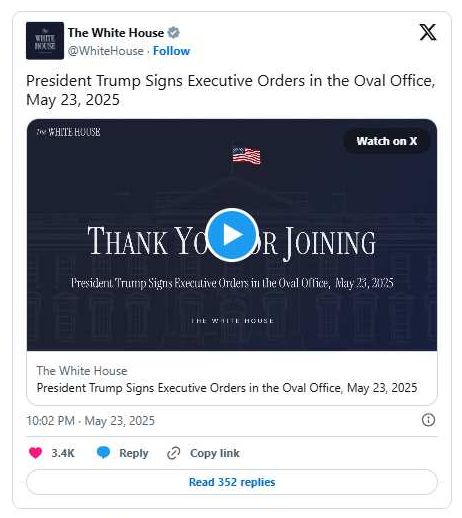
Task: Click Watch on X button
Action: pos(387,141)
